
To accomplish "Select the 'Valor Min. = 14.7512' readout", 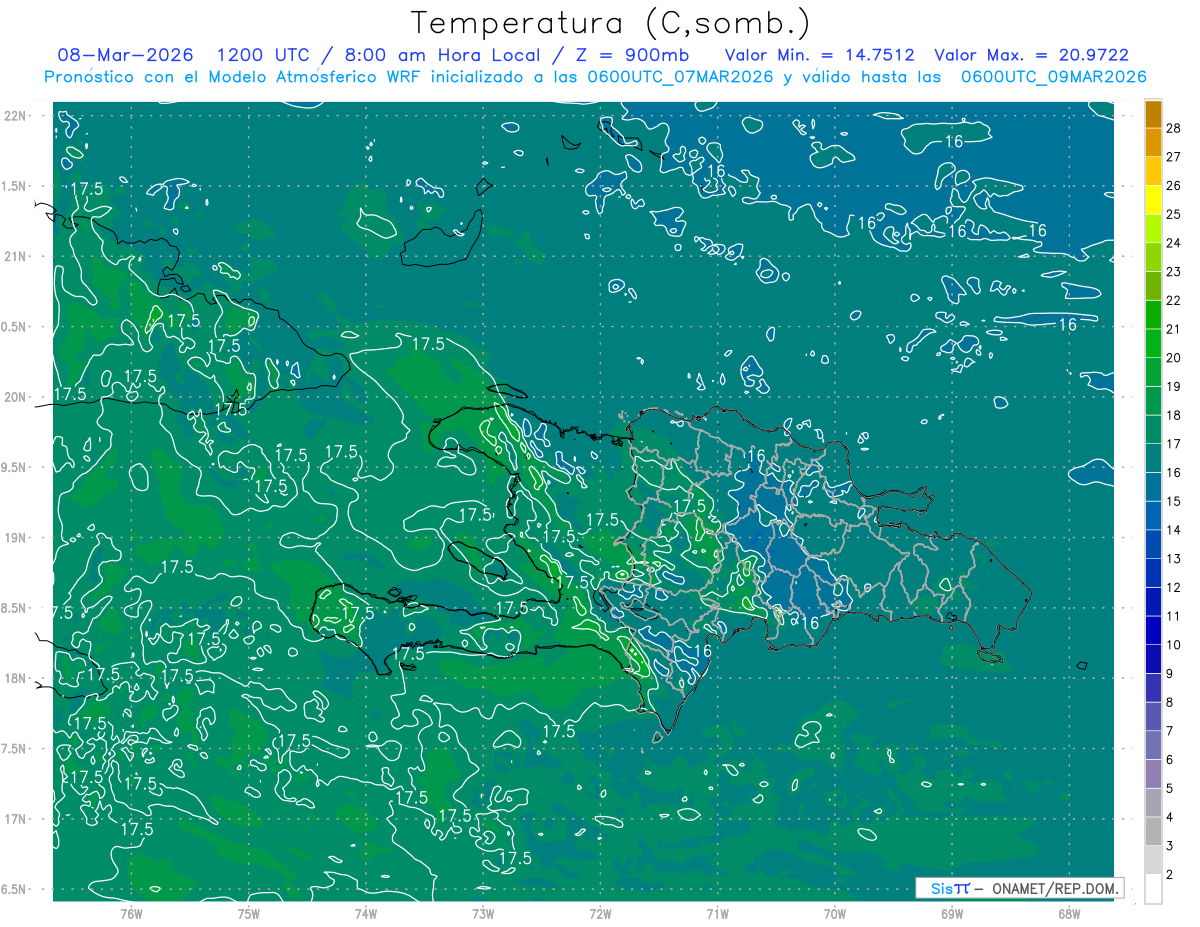I will point(819,55).
